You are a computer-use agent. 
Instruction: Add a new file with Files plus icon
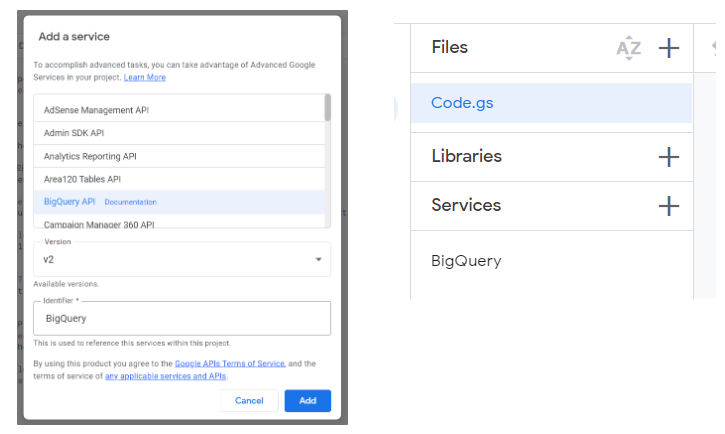click(669, 48)
